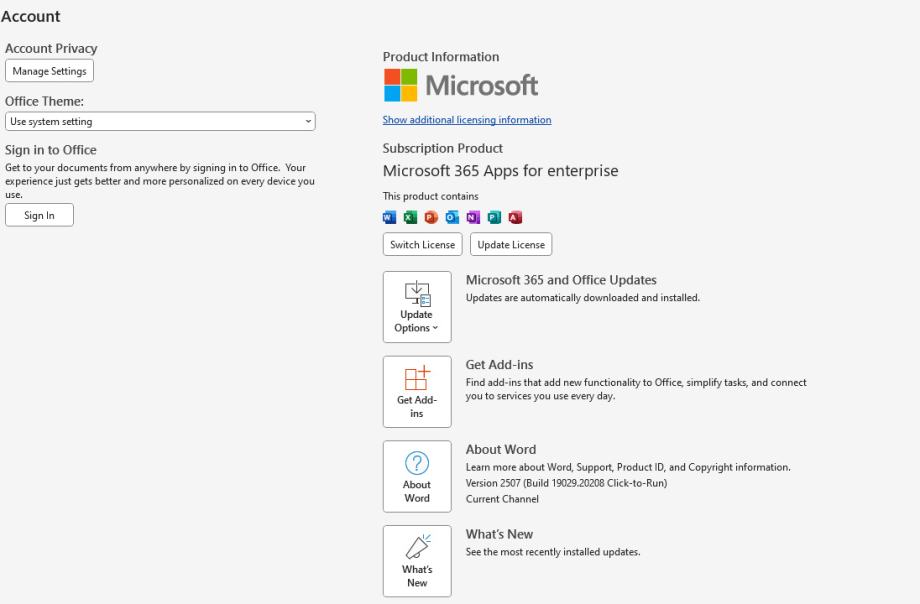Click the Microsoft 365 and Office Updates heading
Screen dimensions: 920x604
point(561,280)
